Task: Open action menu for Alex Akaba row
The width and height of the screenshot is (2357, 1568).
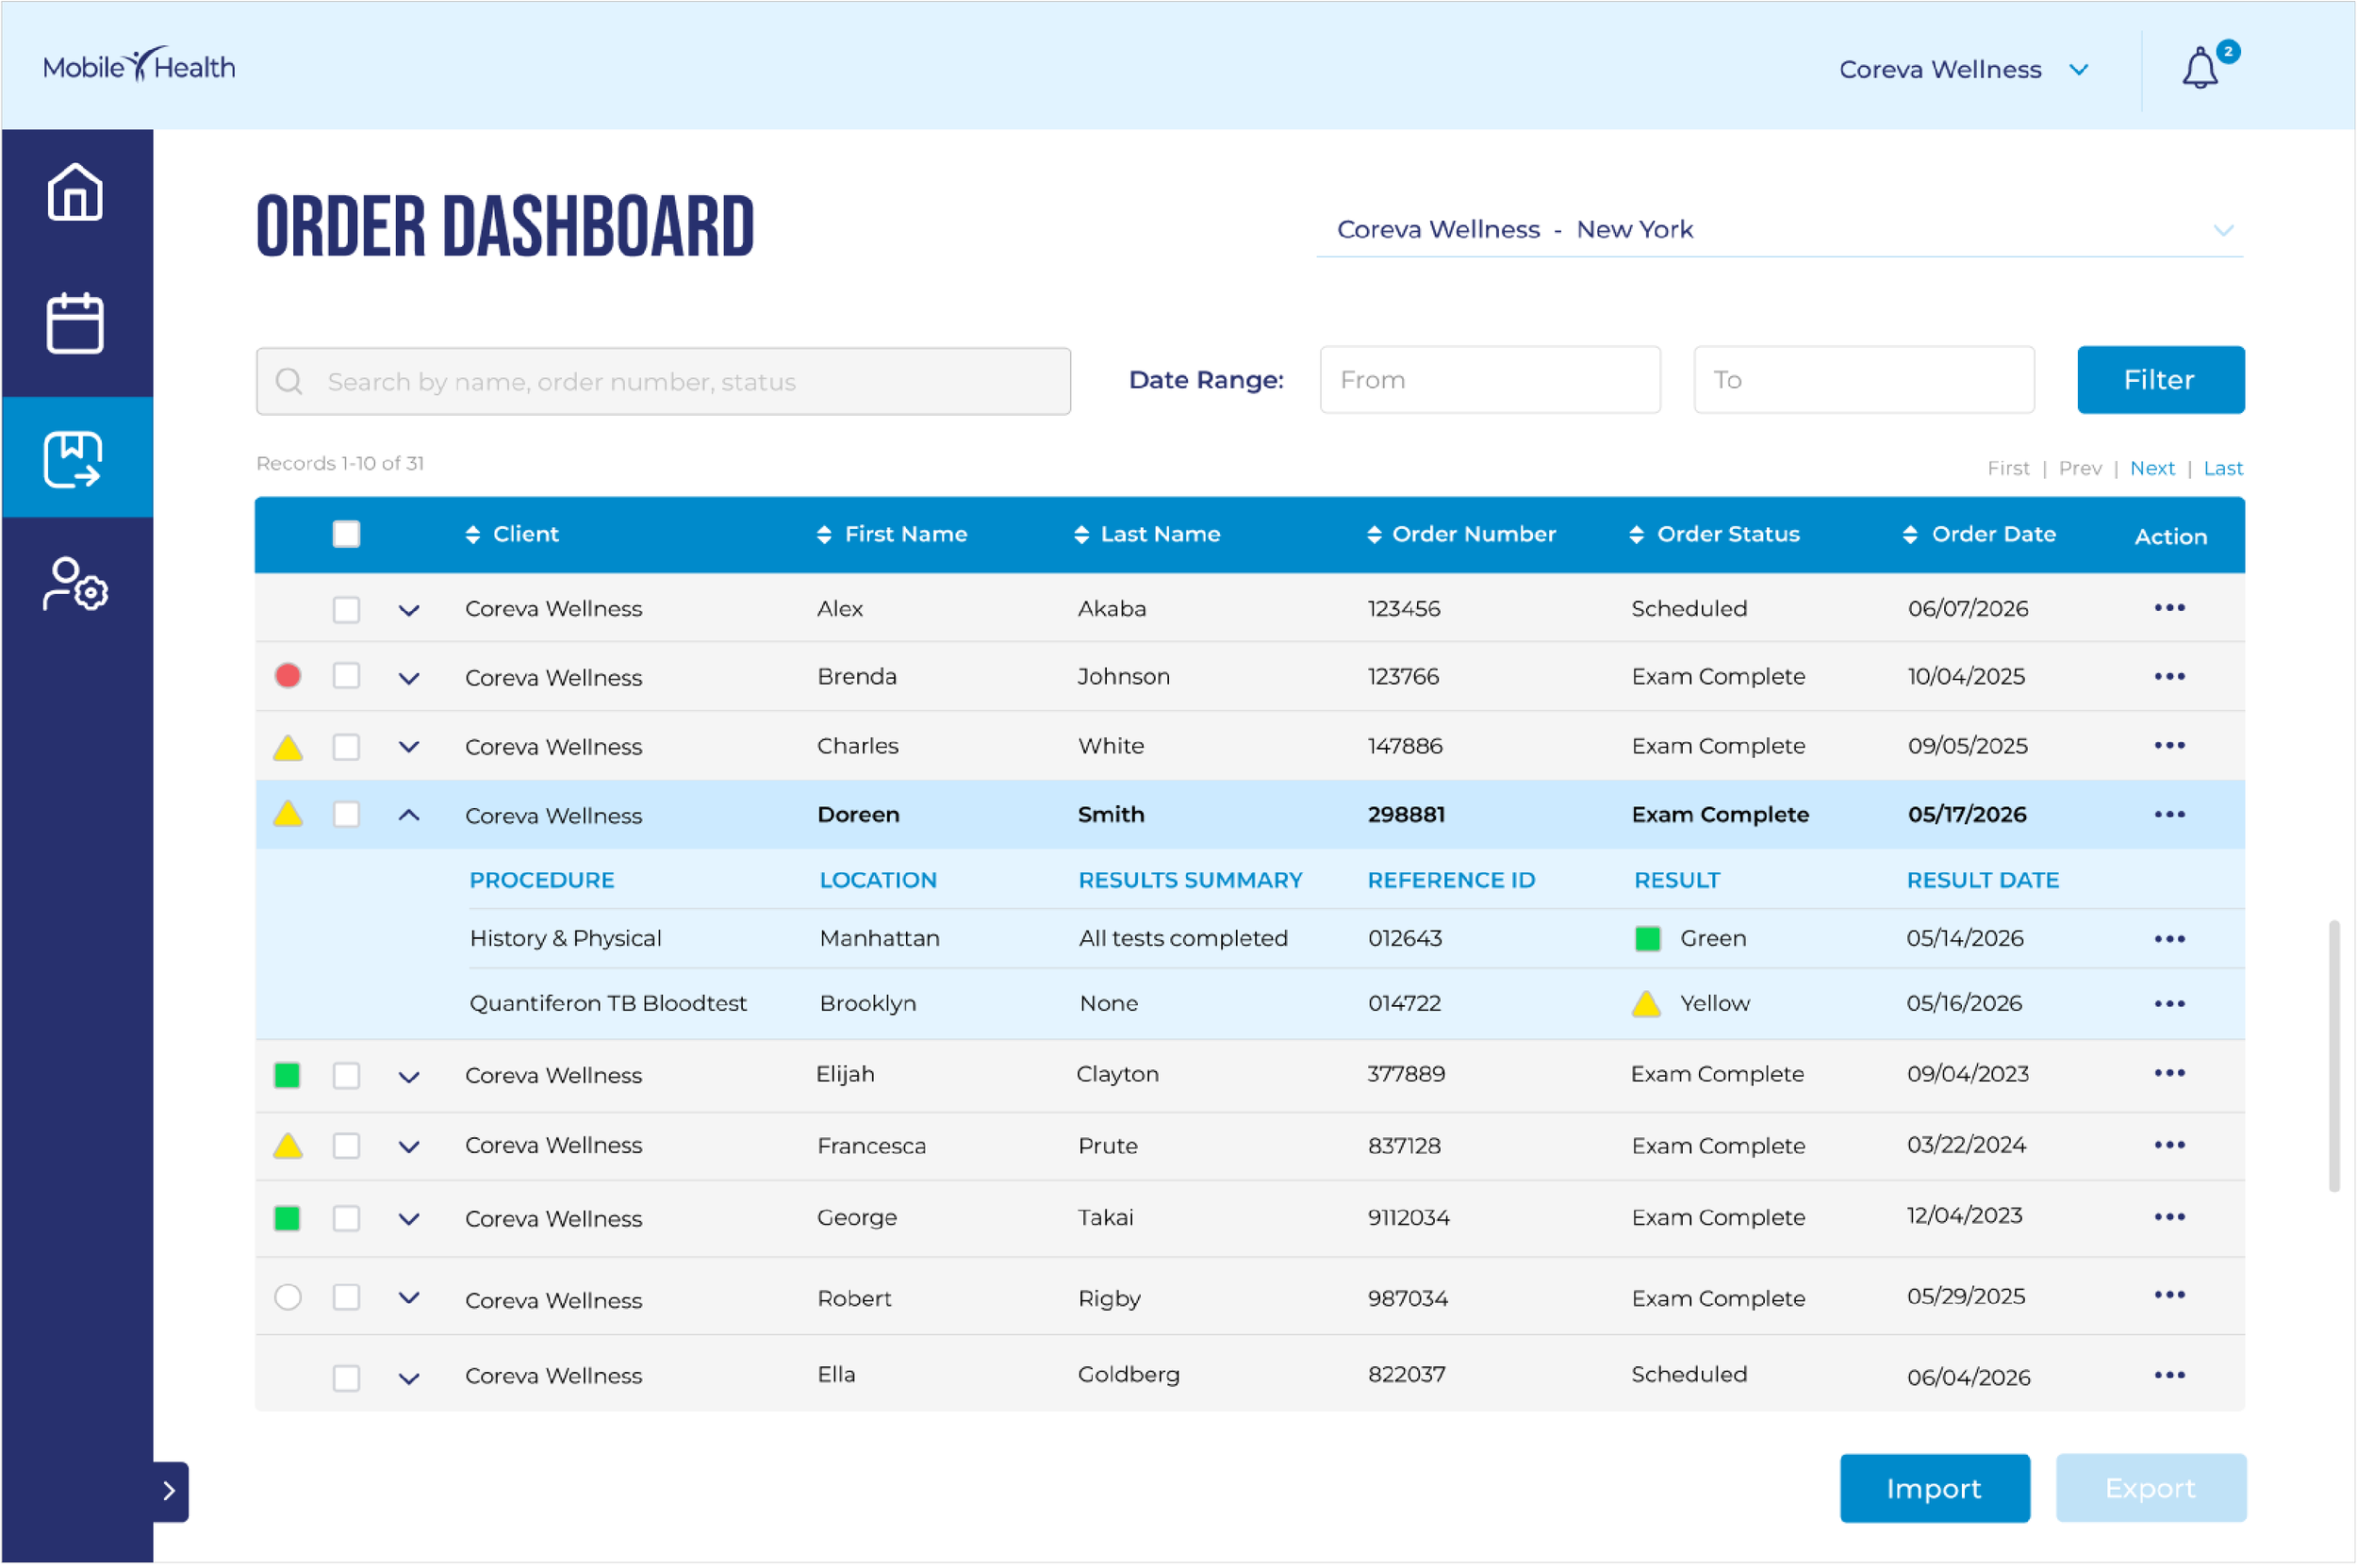Action: coord(2169,608)
